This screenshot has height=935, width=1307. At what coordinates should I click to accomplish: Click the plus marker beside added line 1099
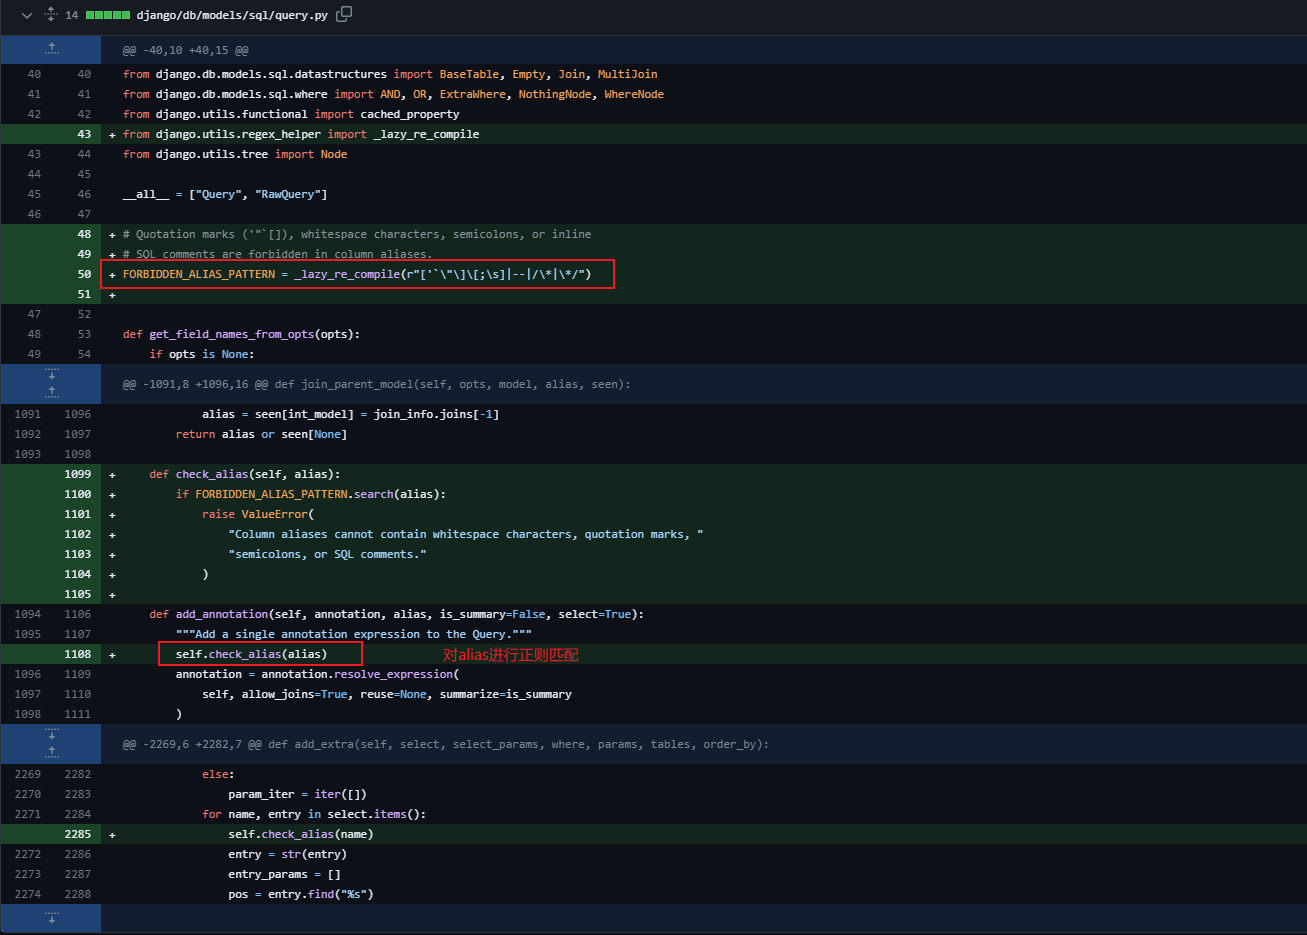point(111,473)
